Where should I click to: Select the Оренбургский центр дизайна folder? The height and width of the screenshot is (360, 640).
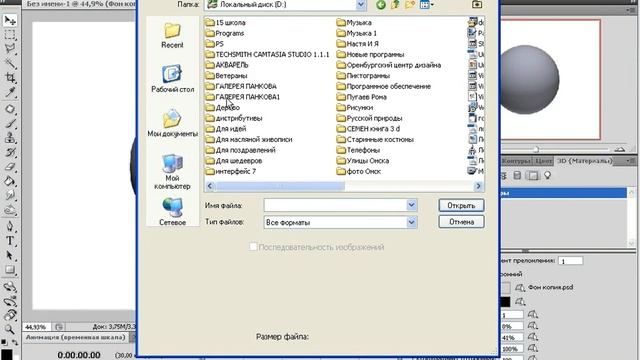click(389, 65)
